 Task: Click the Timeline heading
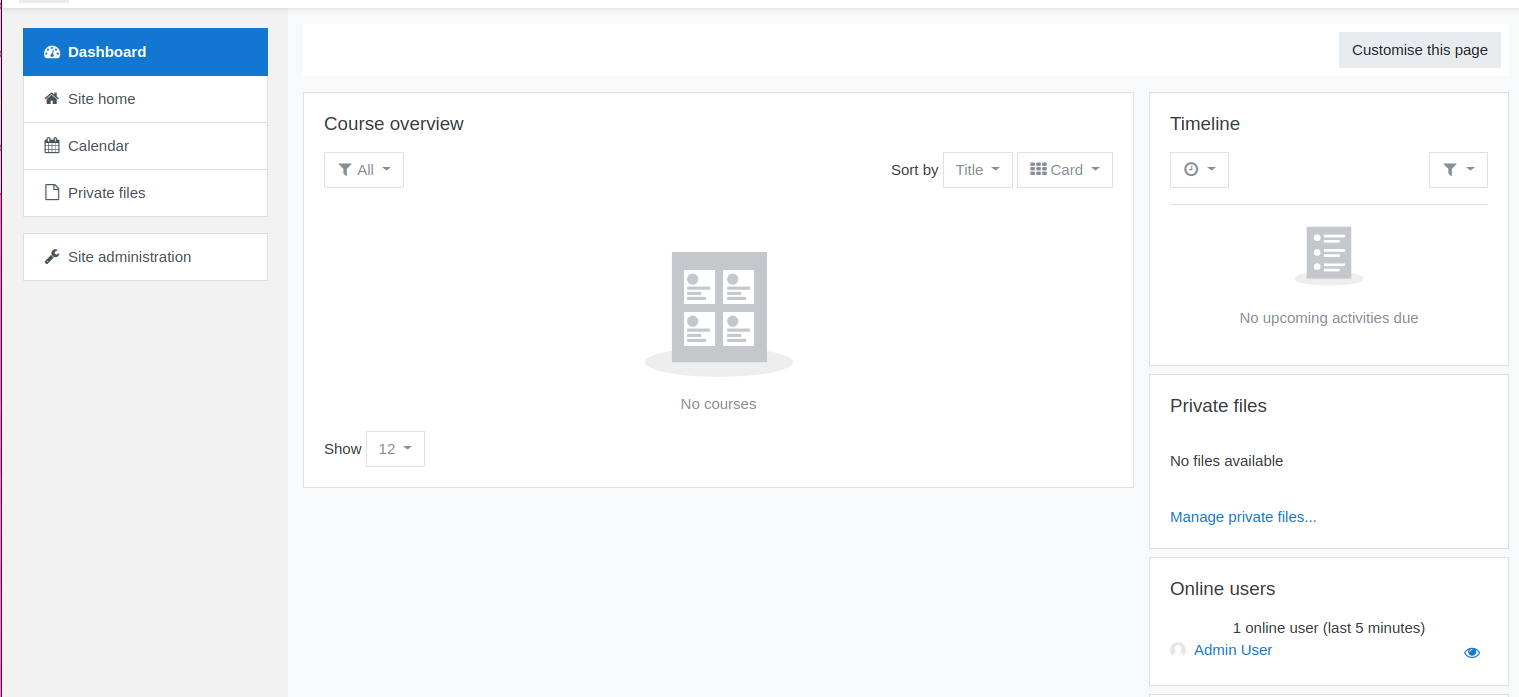click(x=1205, y=124)
